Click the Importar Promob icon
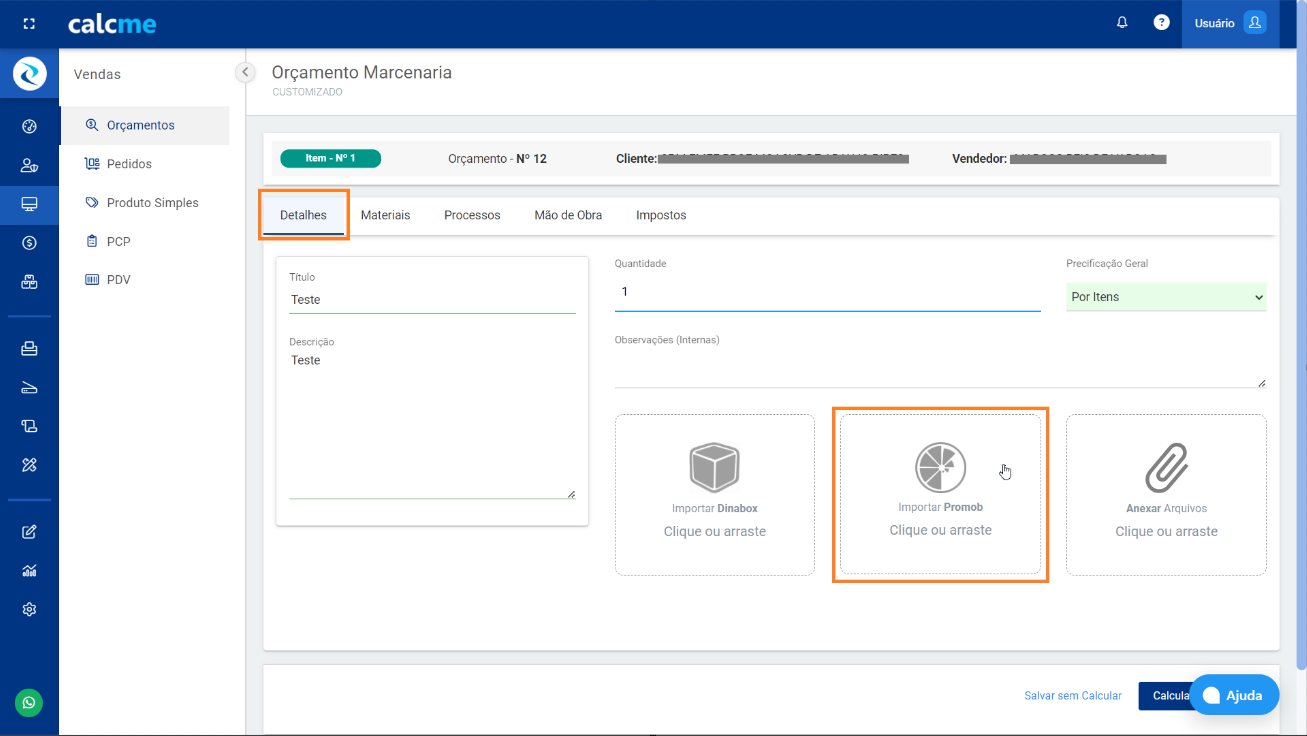This screenshot has width=1307, height=736. coord(940,468)
